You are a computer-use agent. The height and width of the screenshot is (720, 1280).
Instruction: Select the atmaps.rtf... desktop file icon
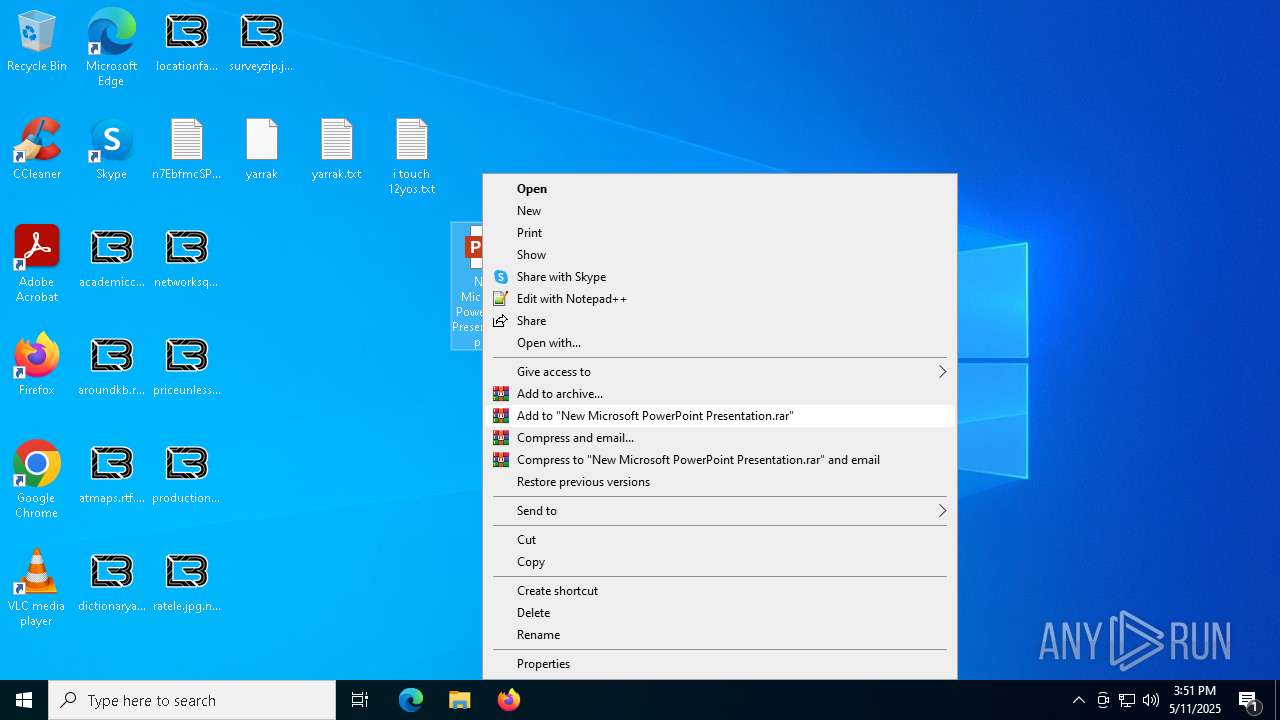(111, 474)
